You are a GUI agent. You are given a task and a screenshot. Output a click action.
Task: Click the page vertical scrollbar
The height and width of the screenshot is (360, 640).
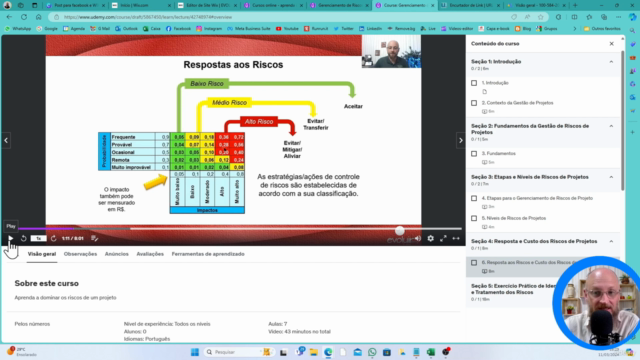[x=622, y=121]
